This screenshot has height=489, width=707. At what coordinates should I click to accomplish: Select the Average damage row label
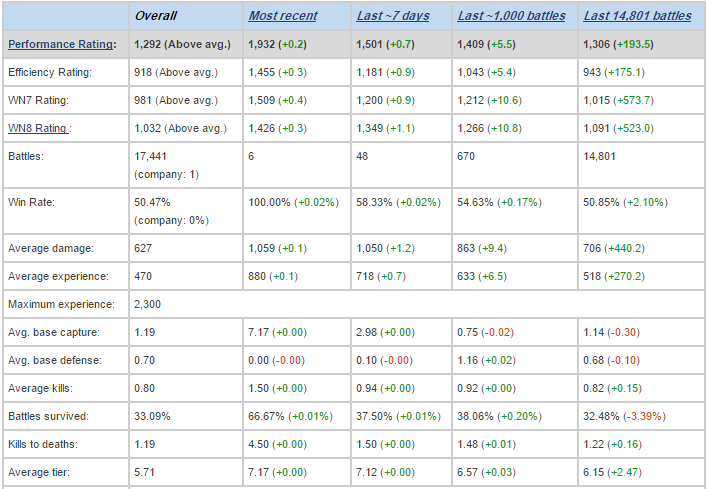50,248
